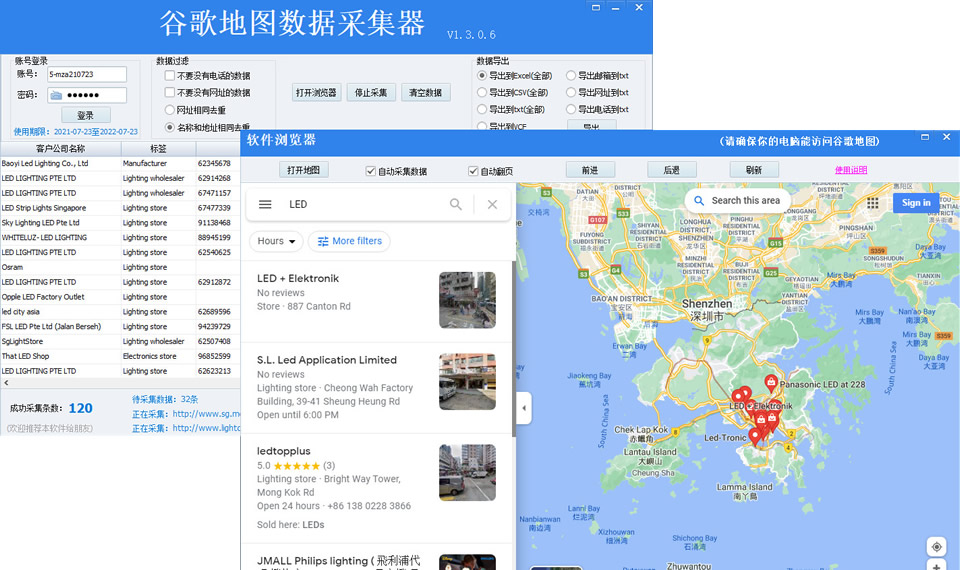Open the Google Maps hamburger menu
960x570 pixels.
265,204
